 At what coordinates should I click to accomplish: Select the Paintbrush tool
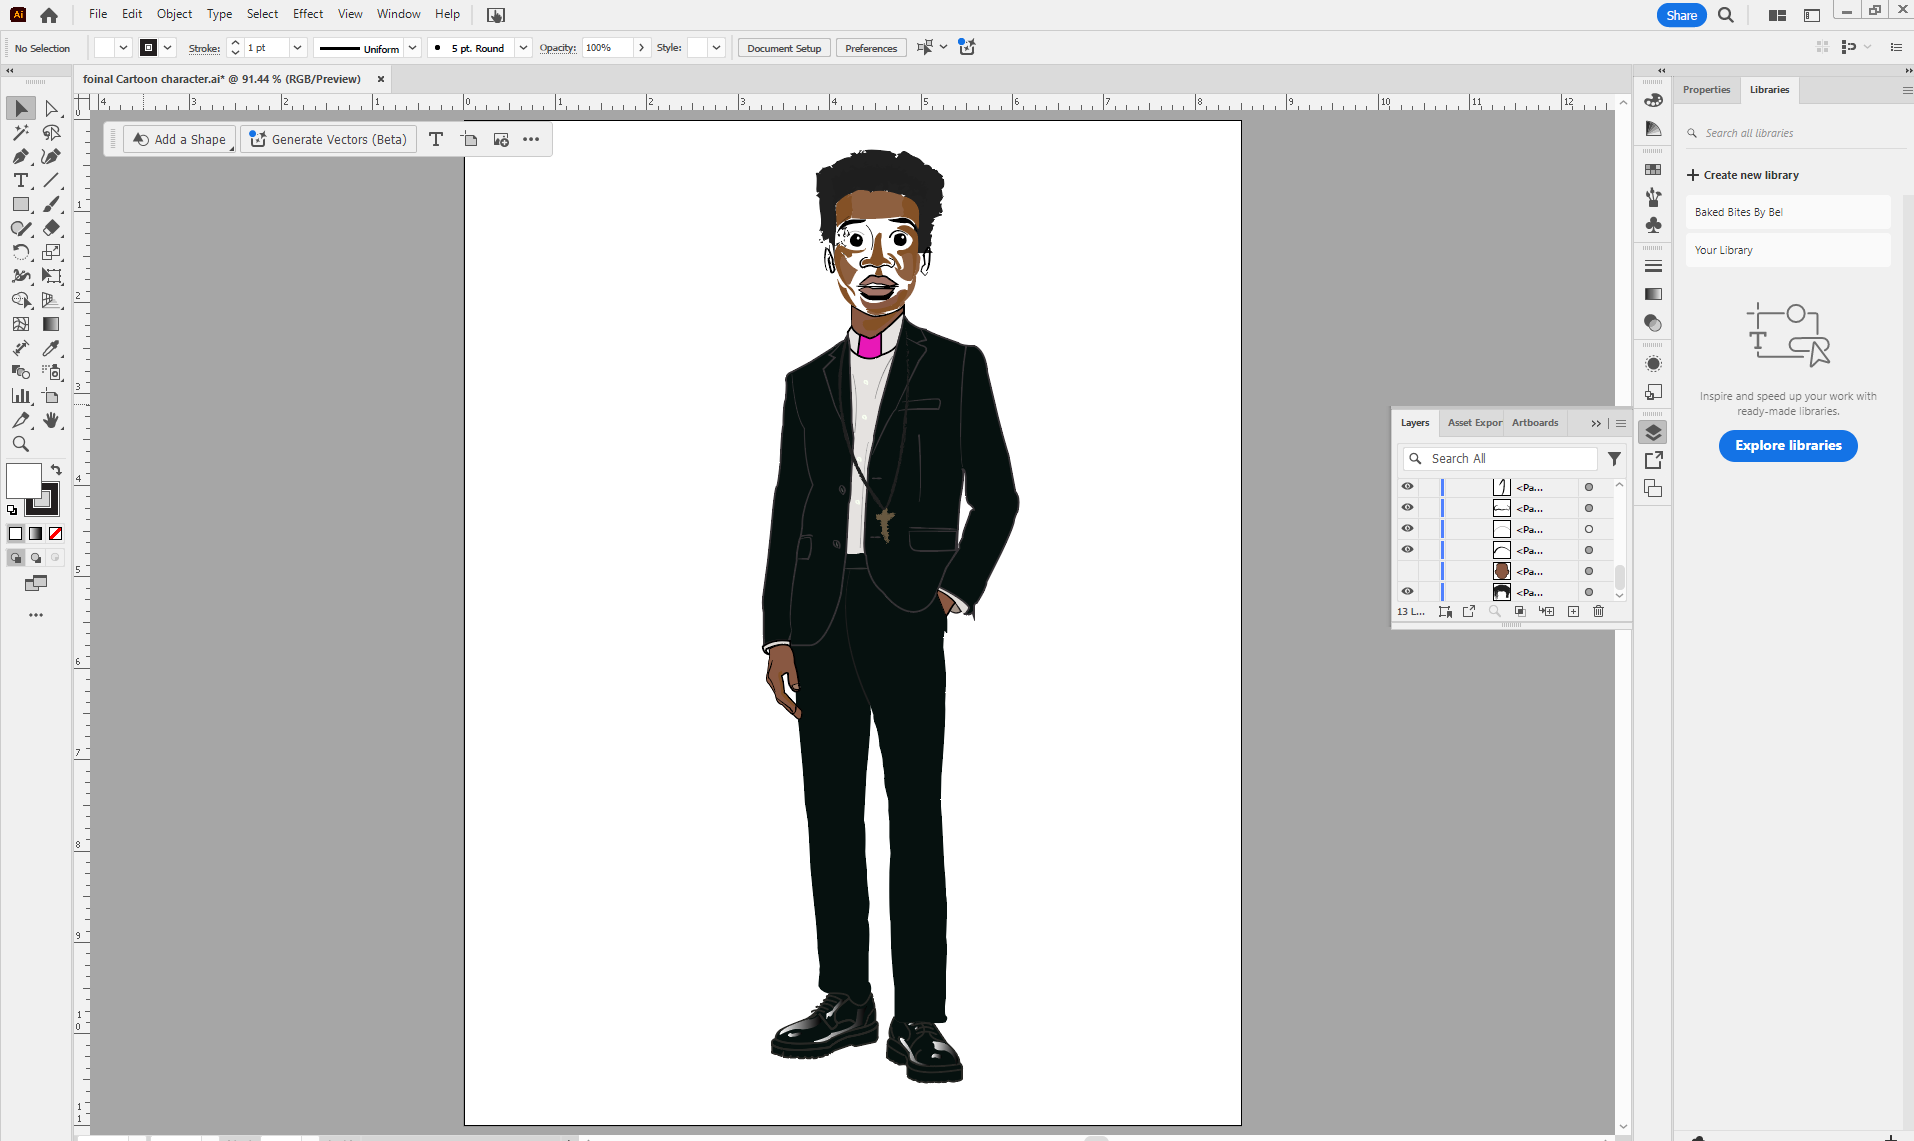pyautogui.click(x=52, y=204)
